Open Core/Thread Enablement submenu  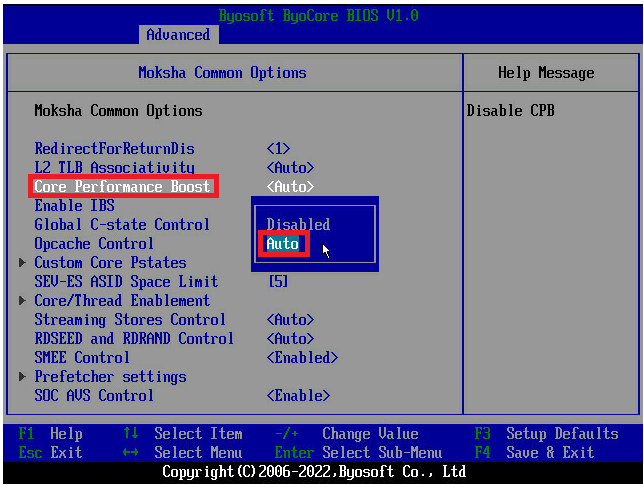point(122,301)
